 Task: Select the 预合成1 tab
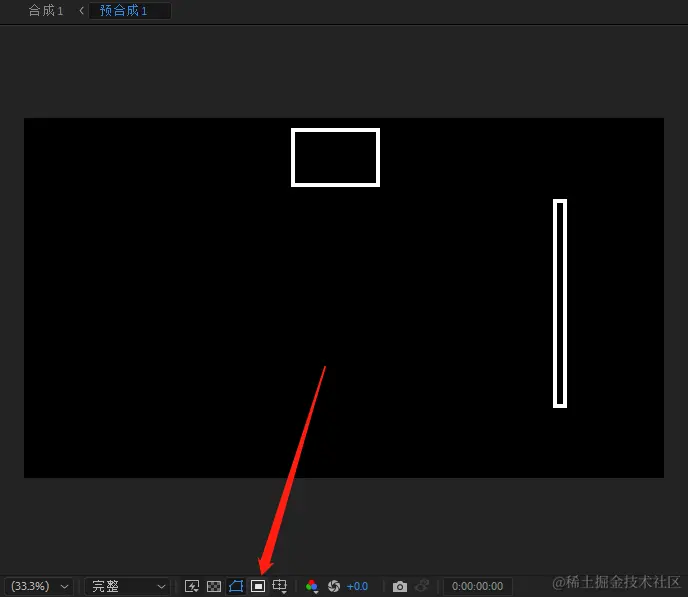coord(130,11)
